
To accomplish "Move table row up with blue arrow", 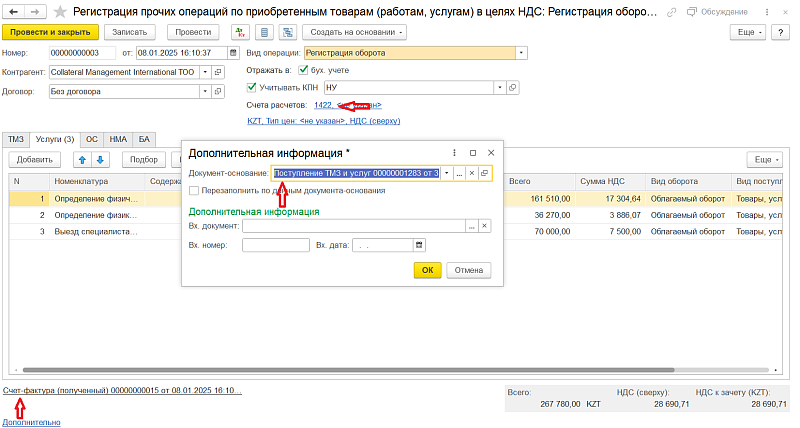I will coord(82,160).
